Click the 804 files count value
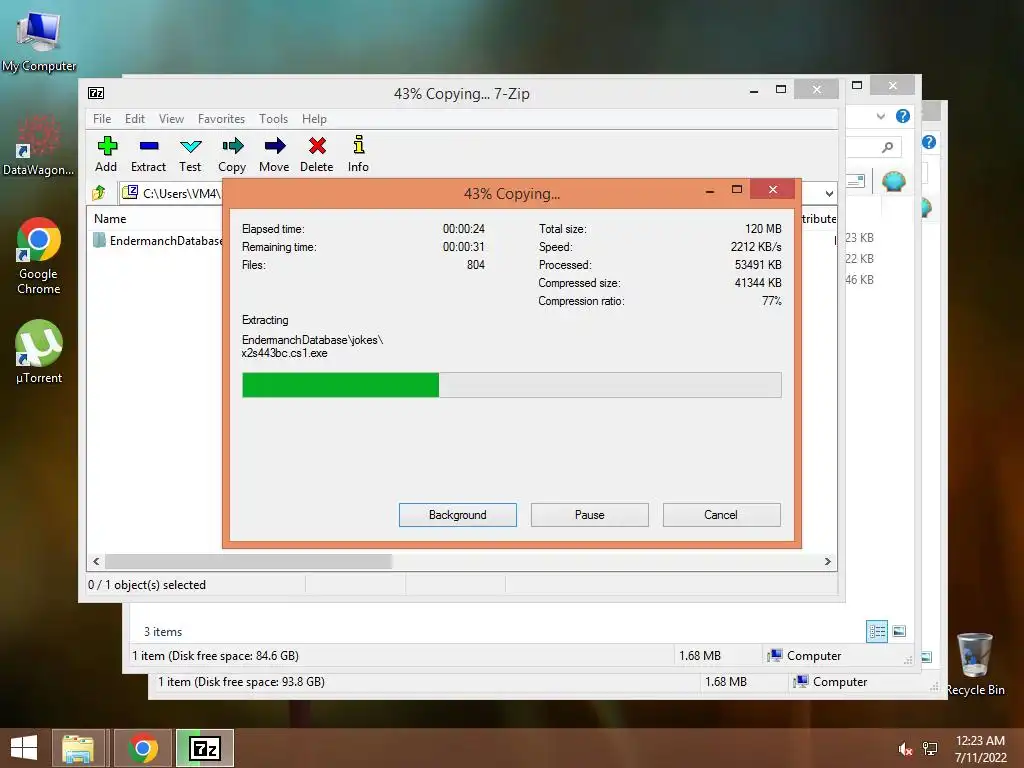This screenshot has width=1024, height=768. tap(476, 264)
